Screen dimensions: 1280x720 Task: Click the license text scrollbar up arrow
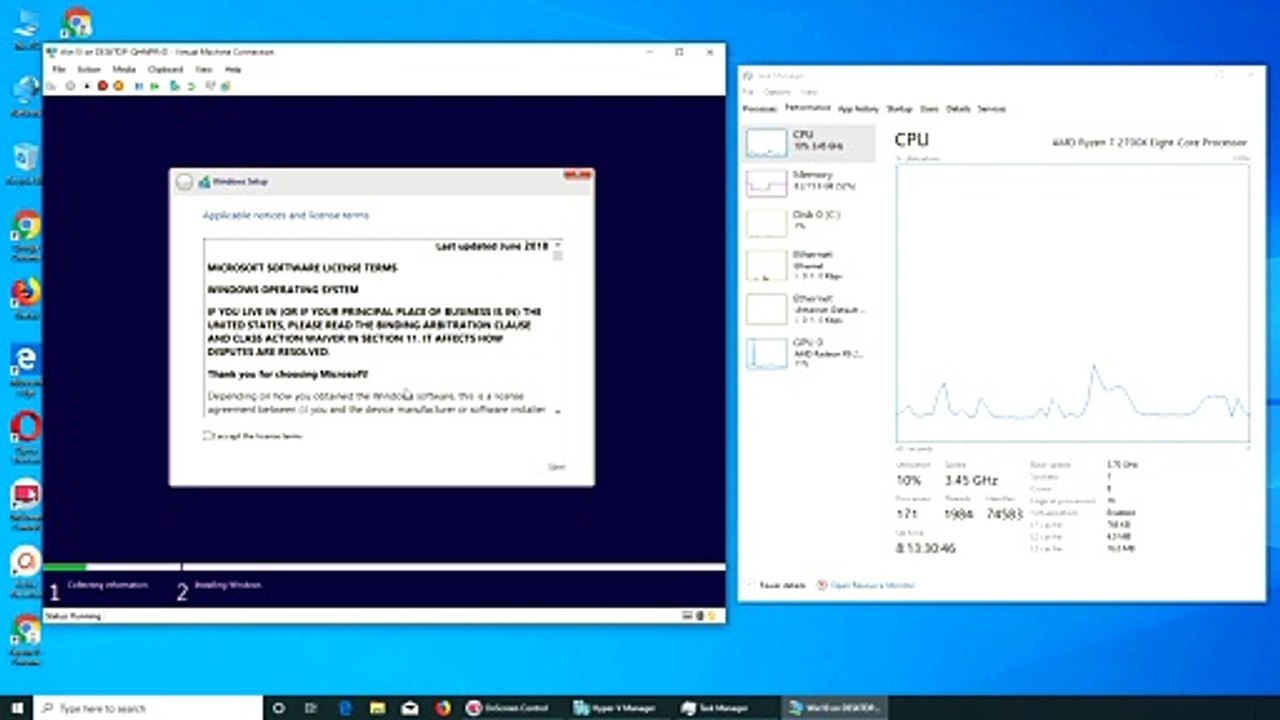point(557,245)
